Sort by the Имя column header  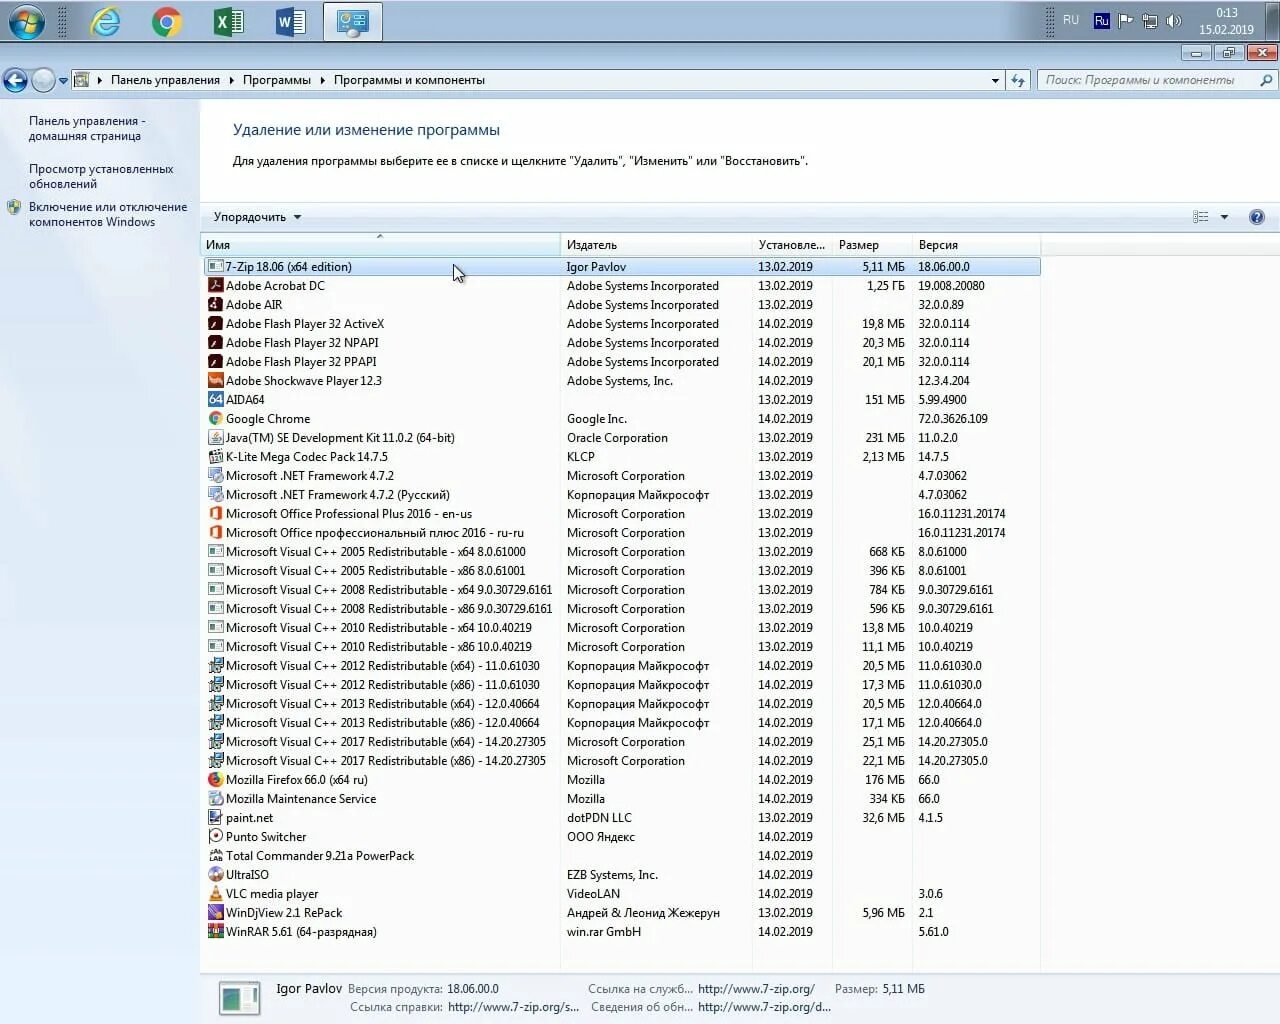[380, 245]
